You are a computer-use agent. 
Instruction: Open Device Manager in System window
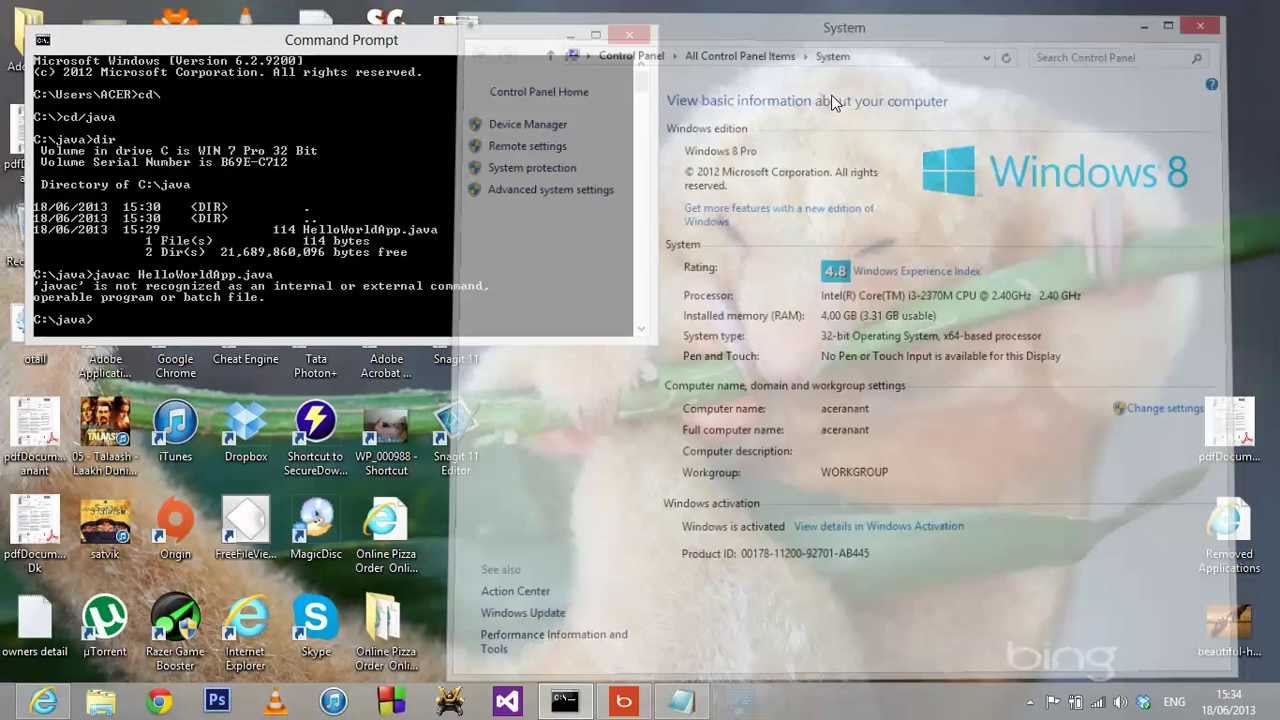(527, 124)
